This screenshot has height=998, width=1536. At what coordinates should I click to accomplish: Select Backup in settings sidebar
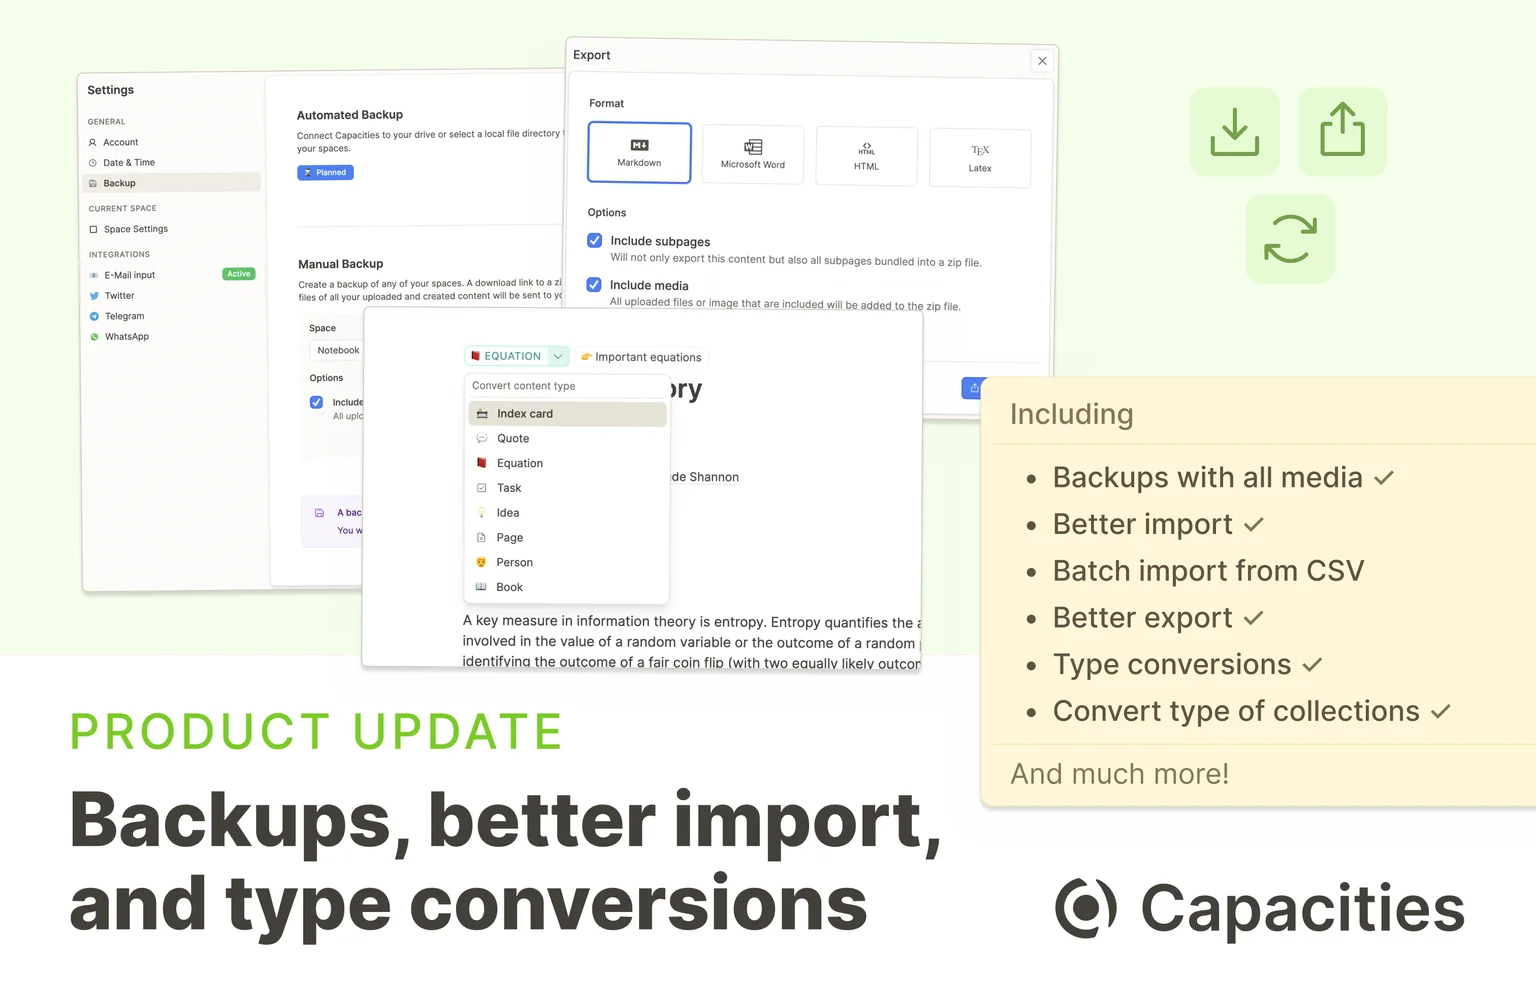[x=171, y=183]
